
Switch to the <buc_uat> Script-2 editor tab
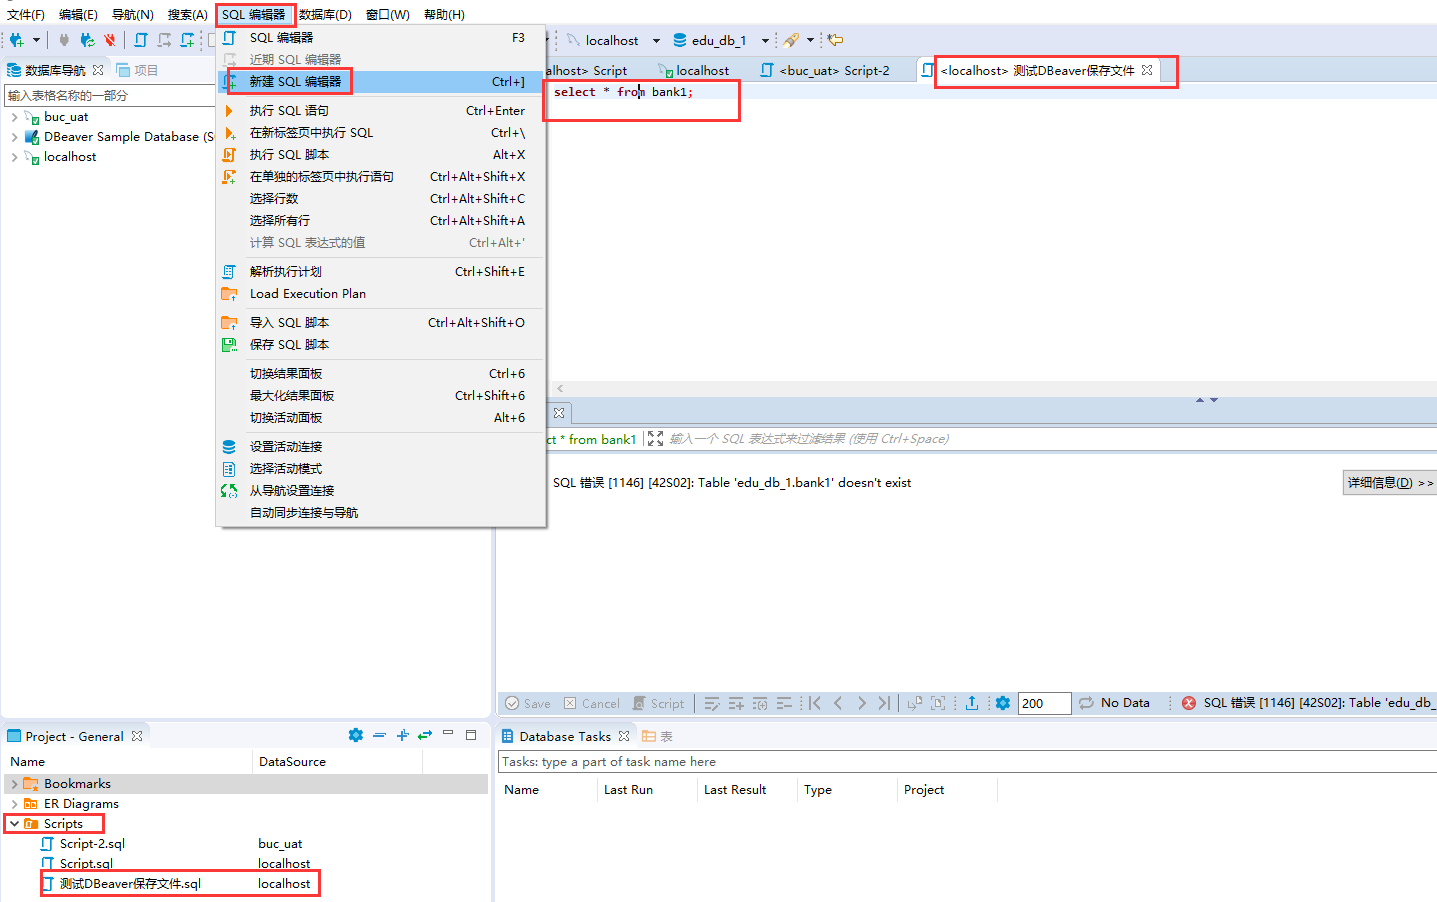(x=825, y=70)
